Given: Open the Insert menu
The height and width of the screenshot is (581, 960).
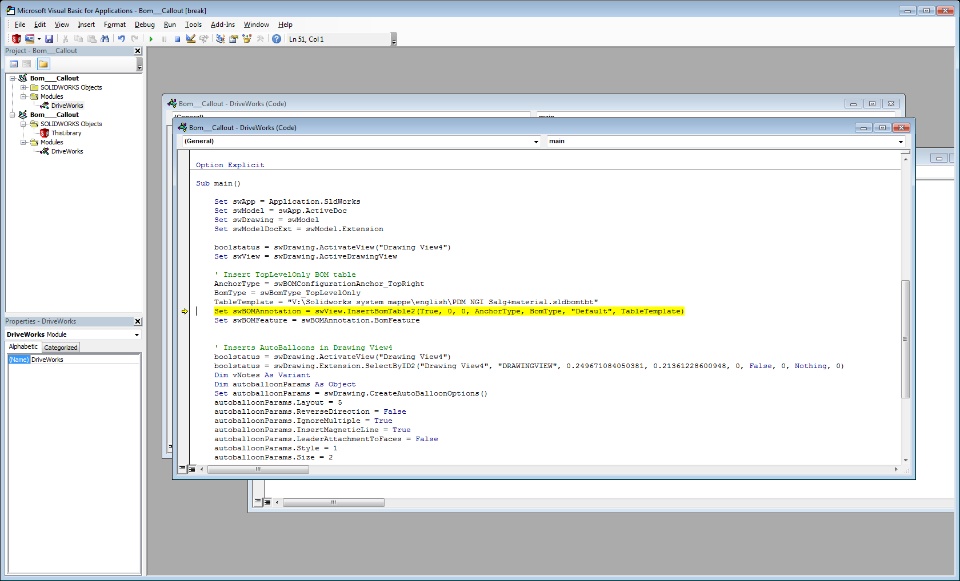Looking at the screenshot, I should point(86,24).
